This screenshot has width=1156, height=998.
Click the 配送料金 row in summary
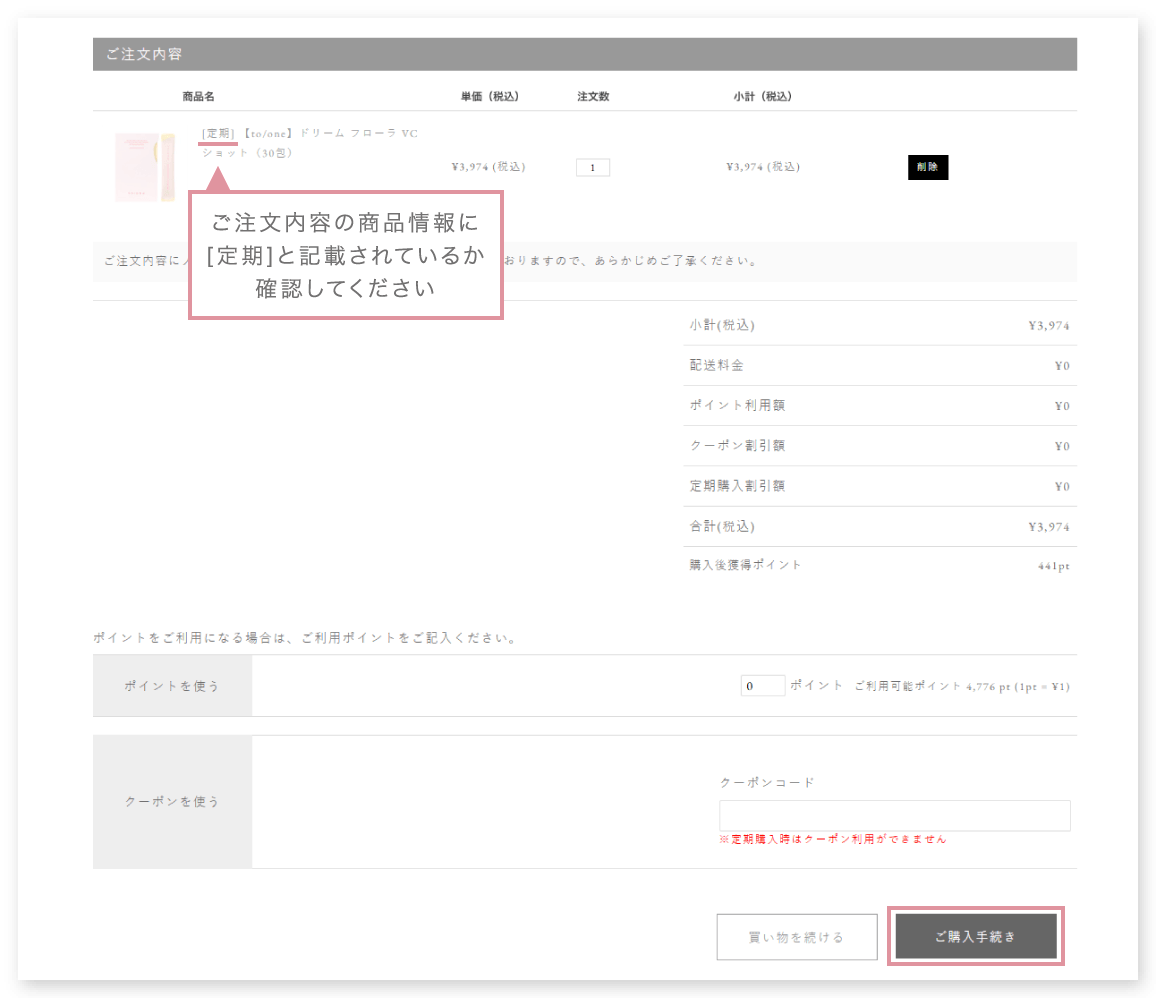pos(880,366)
